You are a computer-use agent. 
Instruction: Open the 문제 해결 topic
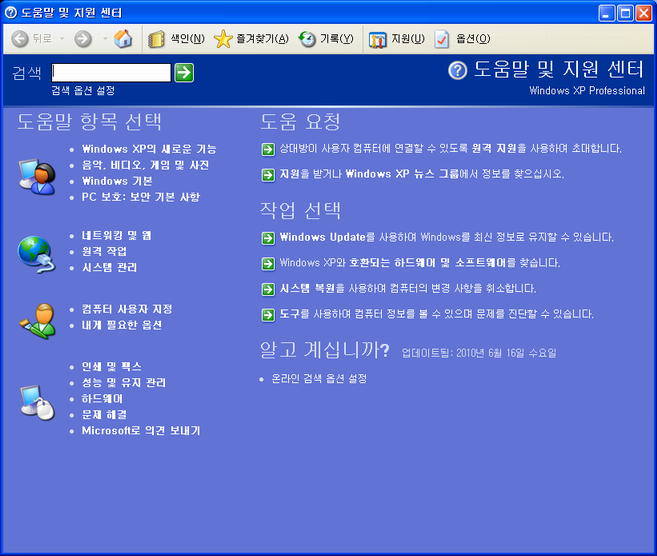104,414
